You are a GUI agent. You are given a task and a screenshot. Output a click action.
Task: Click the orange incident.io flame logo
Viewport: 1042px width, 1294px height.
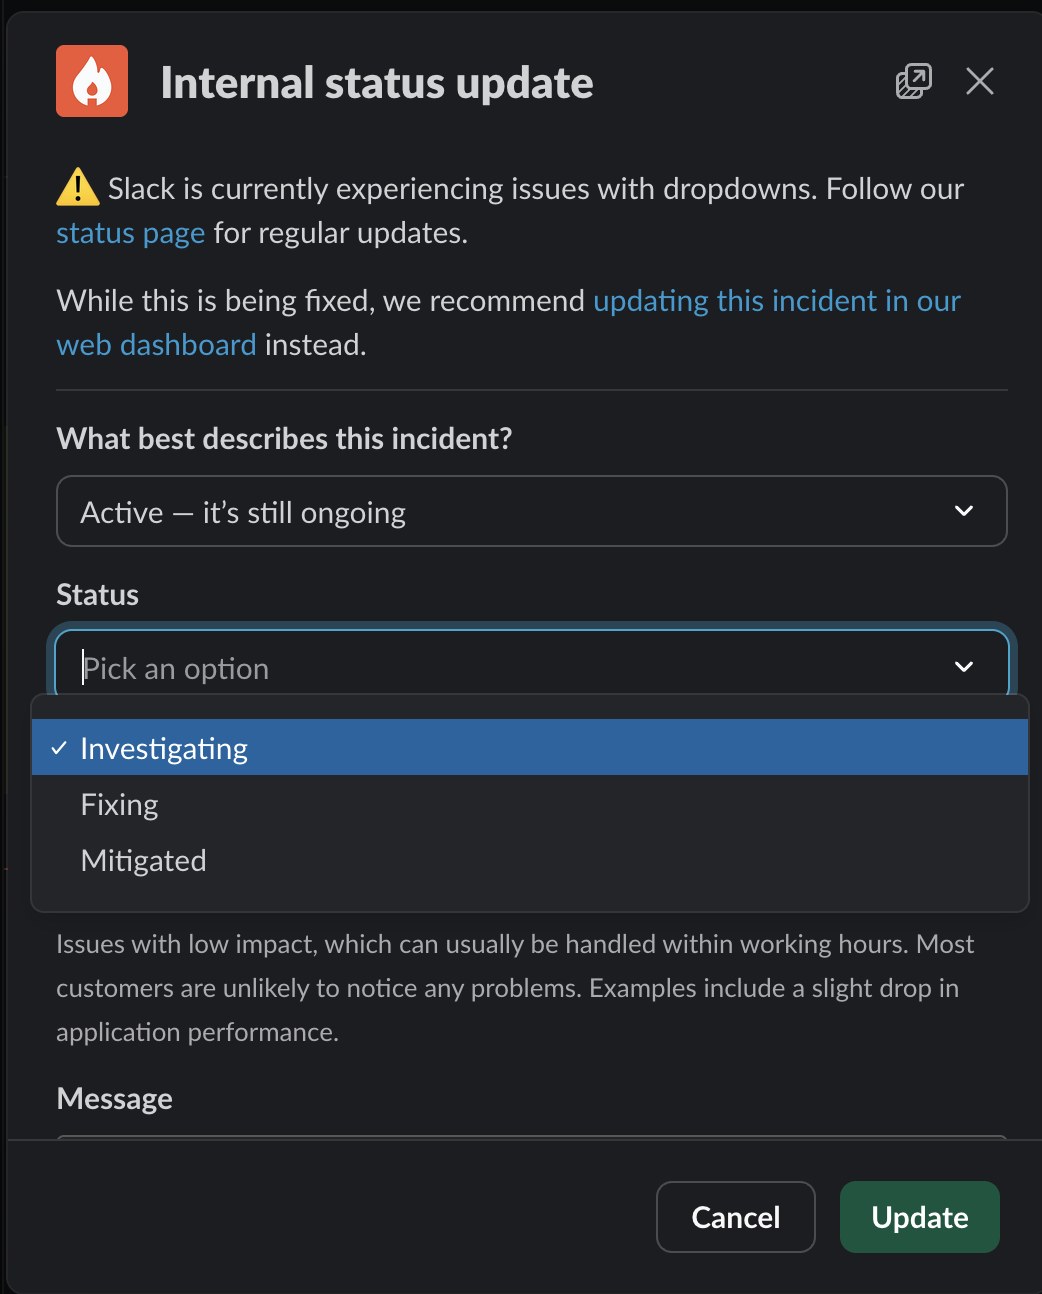pyautogui.click(x=92, y=81)
